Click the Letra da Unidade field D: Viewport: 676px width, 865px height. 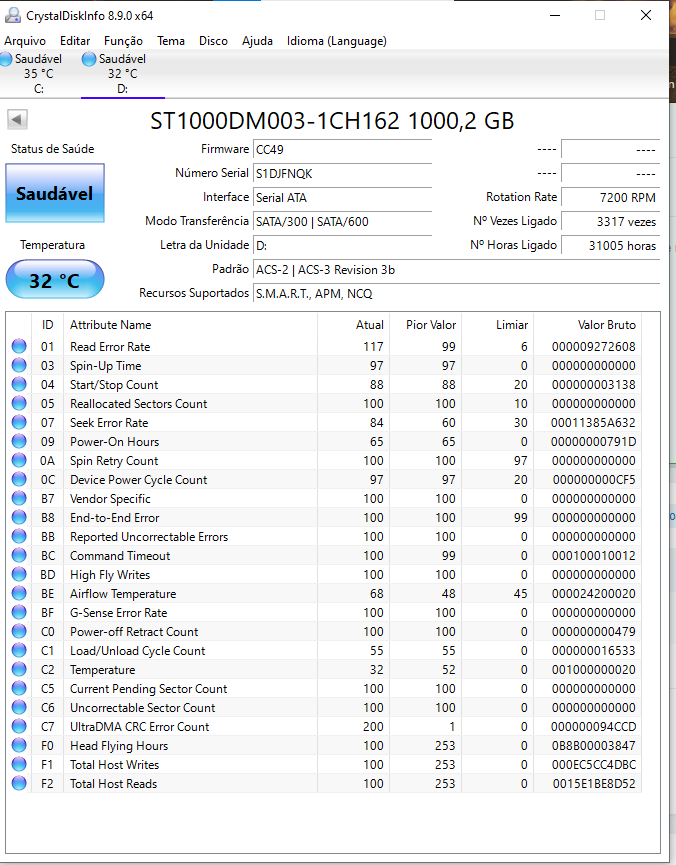[342, 245]
